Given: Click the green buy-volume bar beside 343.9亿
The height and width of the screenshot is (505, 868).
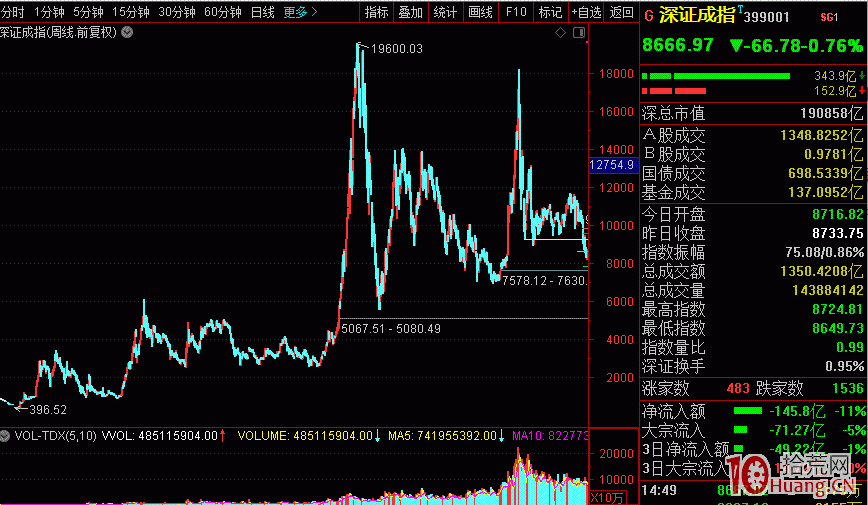Looking at the screenshot, I should (x=715, y=76).
